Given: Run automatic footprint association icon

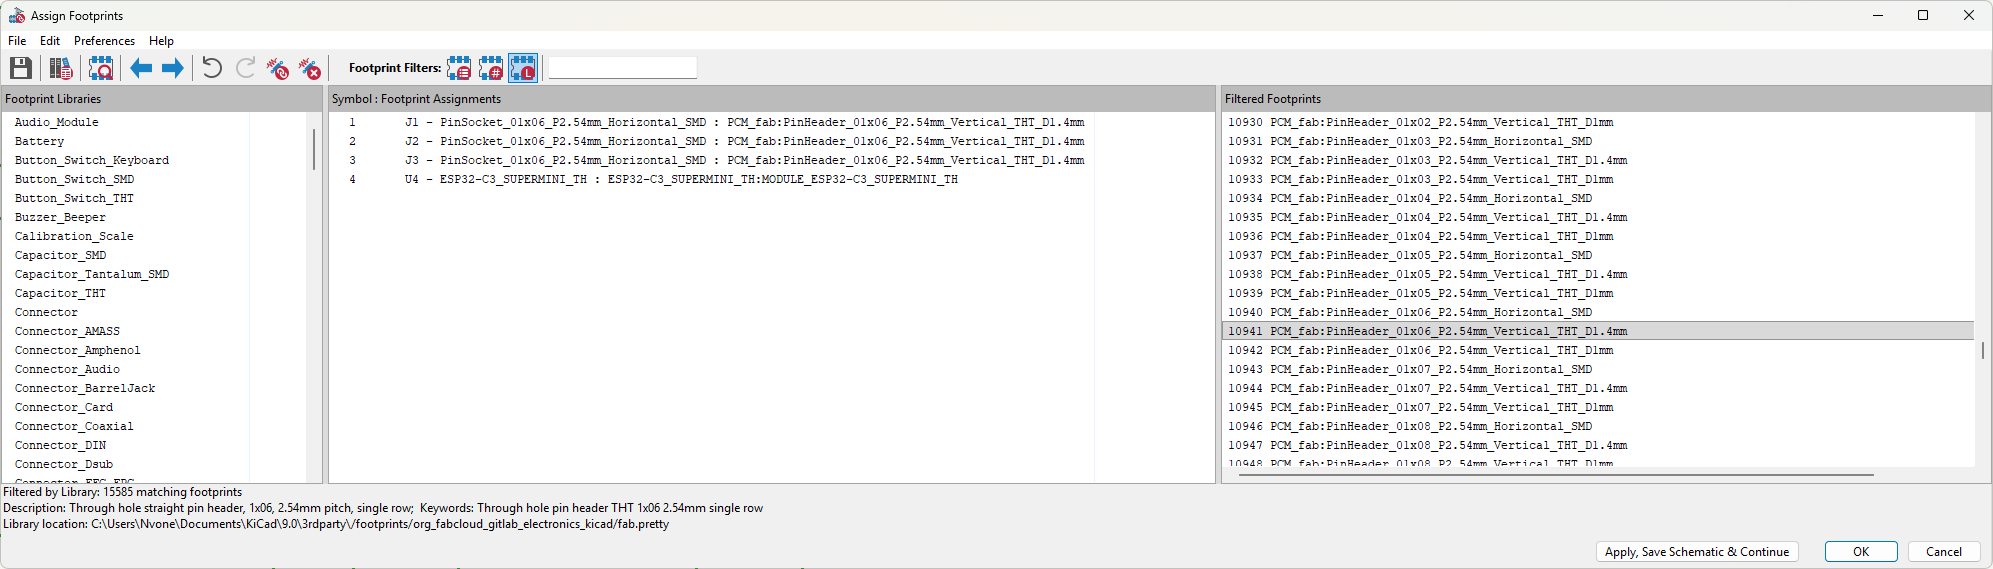Looking at the screenshot, I should [x=278, y=68].
